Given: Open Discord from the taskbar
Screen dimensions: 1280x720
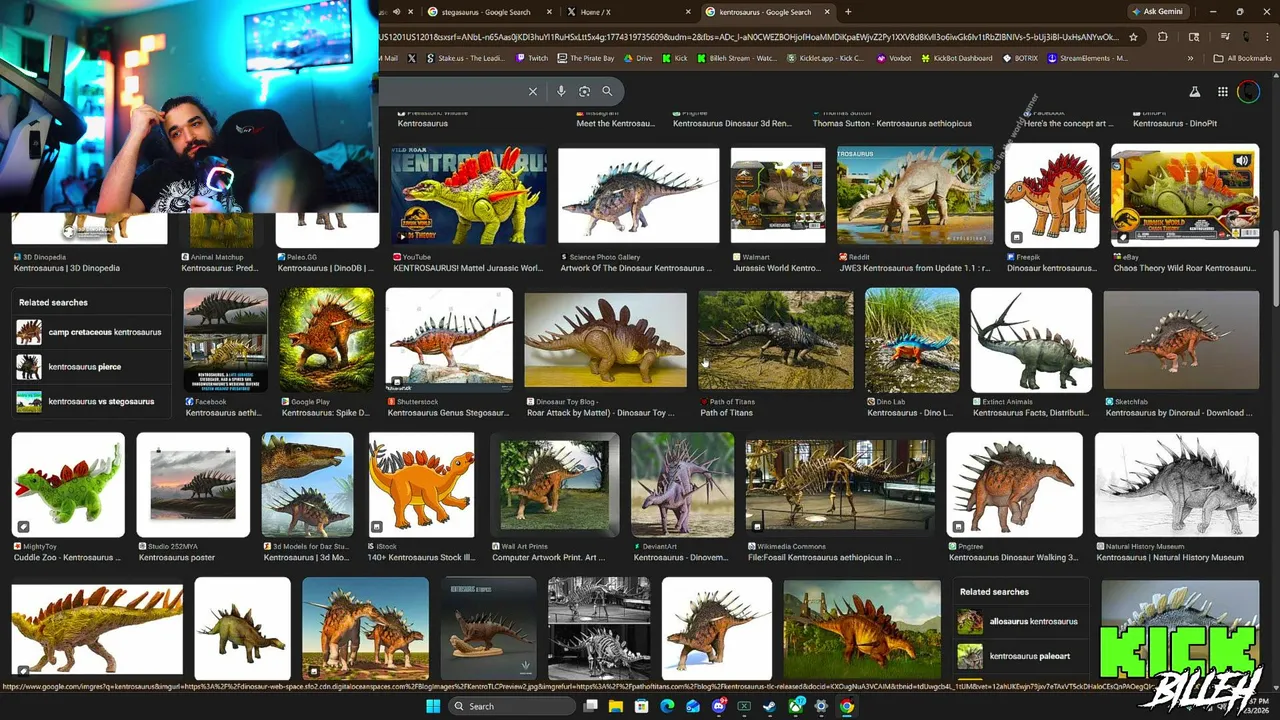Looking at the screenshot, I should coord(719,706).
